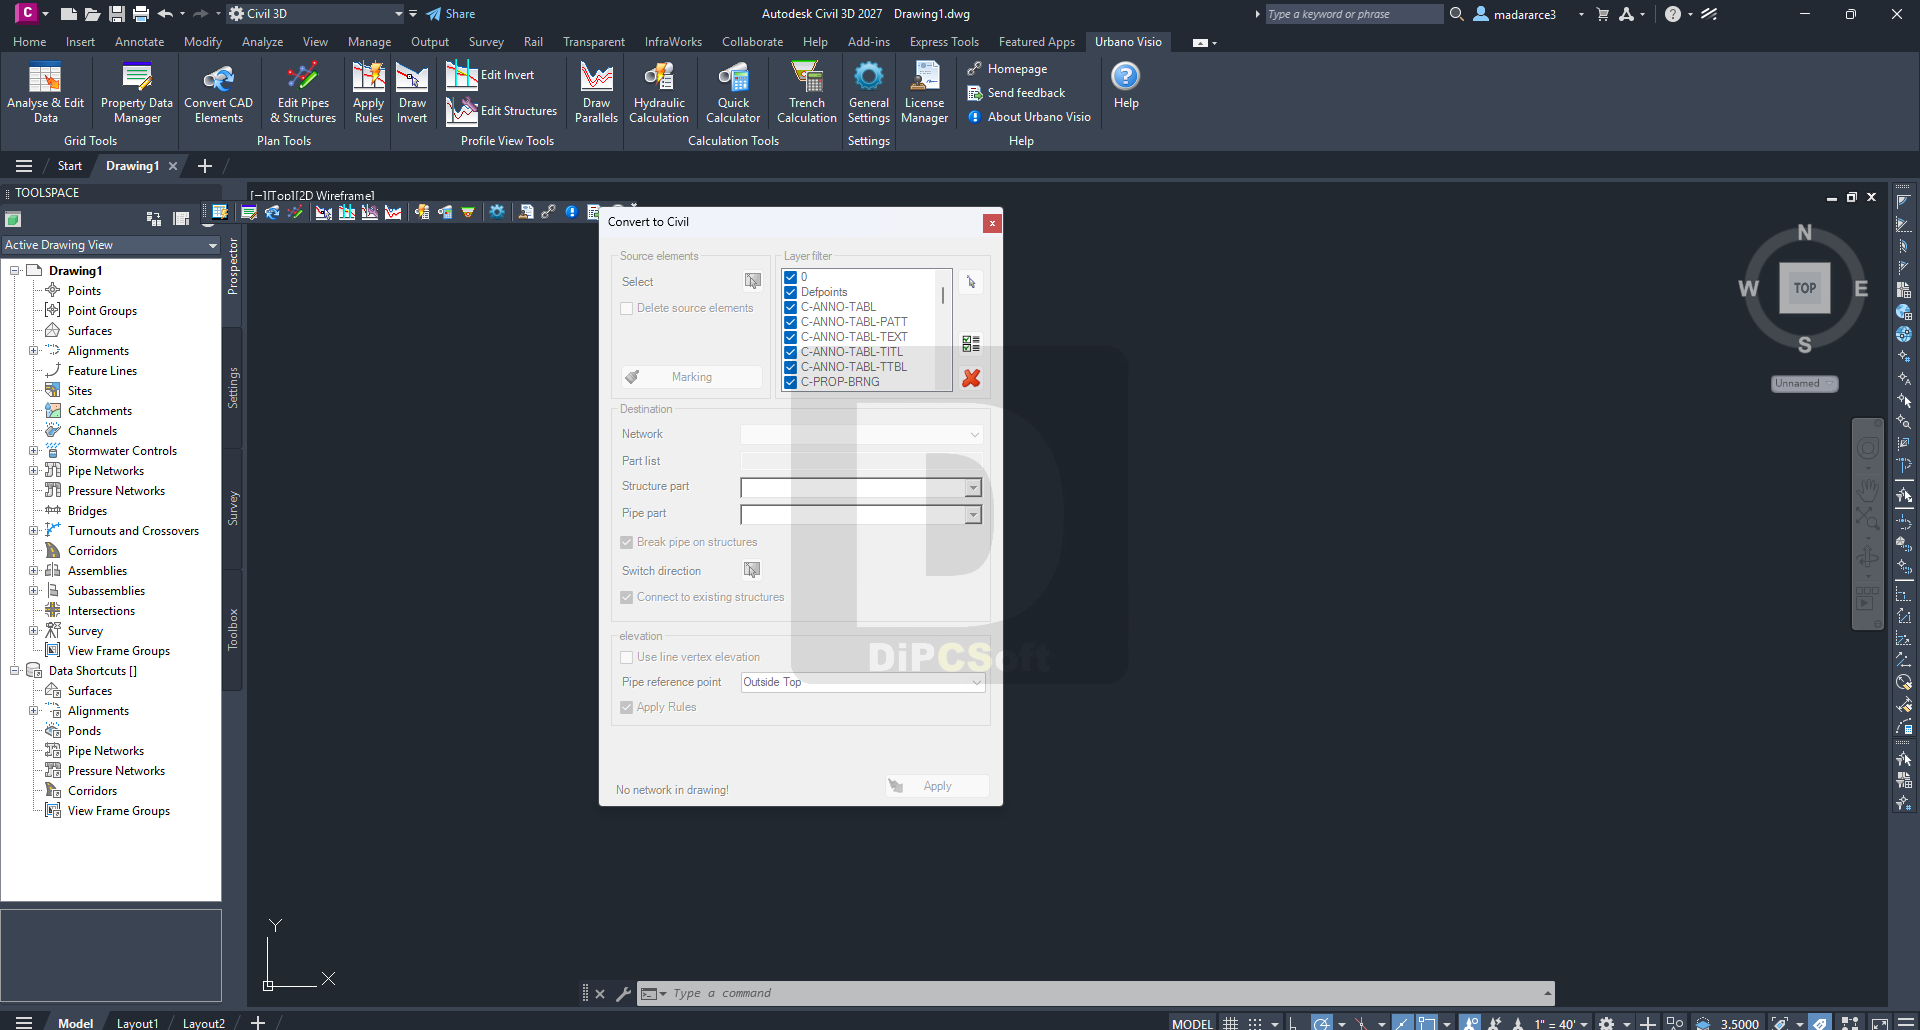Collapse the Data Shortcuts [] node

(x=15, y=671)
